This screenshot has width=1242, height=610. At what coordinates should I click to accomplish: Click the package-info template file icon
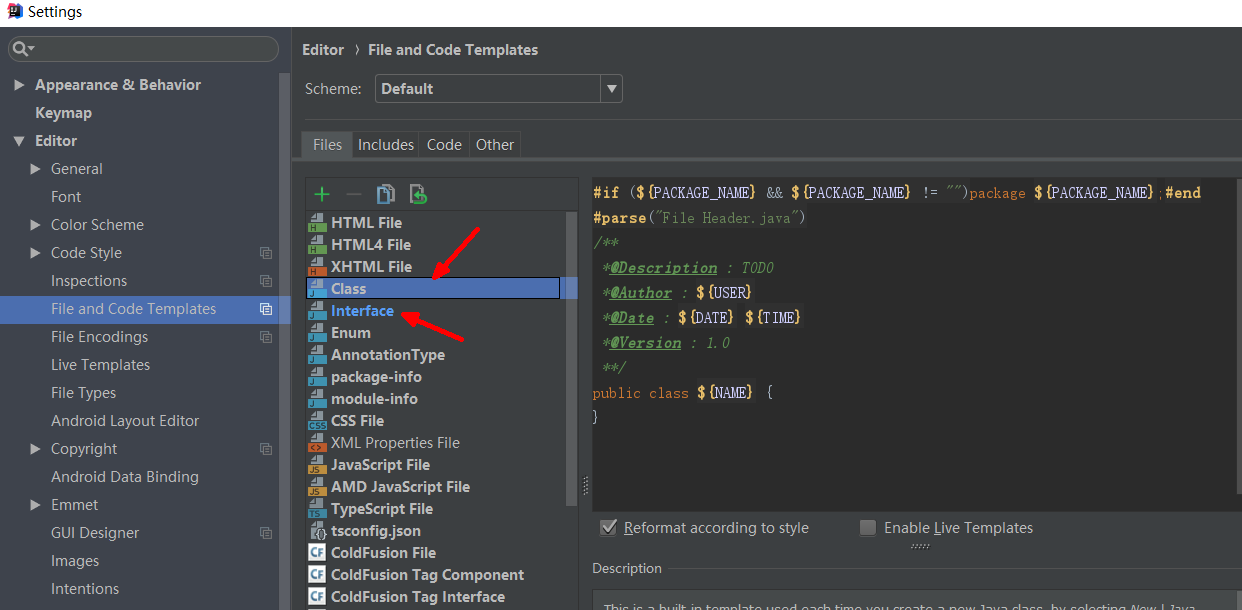[x=317, y=377]
